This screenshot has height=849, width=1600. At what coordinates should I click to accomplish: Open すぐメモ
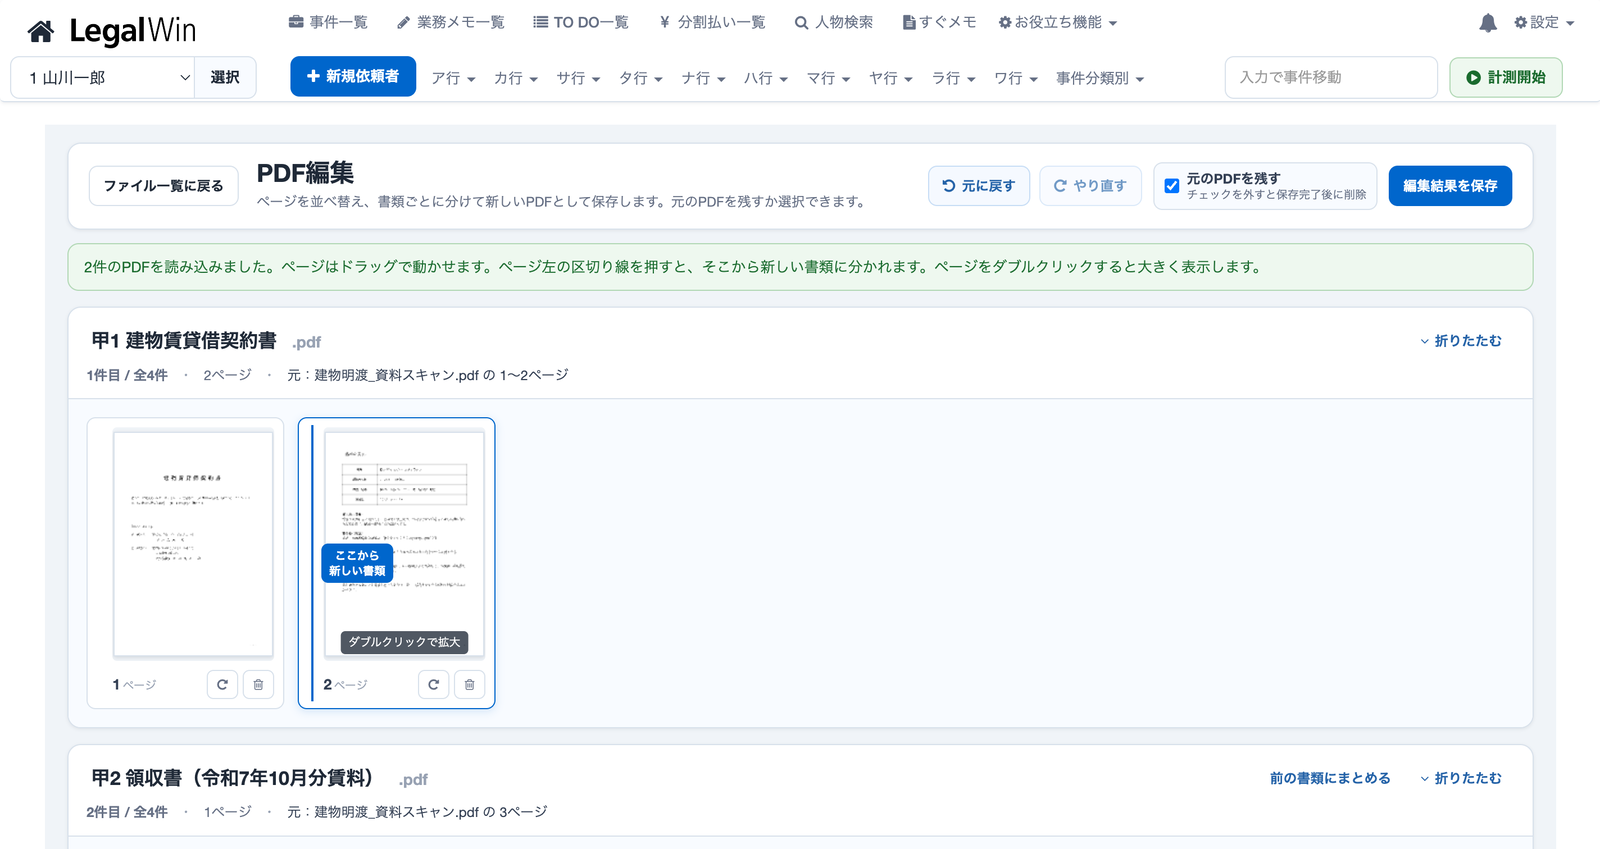(x=939, y=22)
